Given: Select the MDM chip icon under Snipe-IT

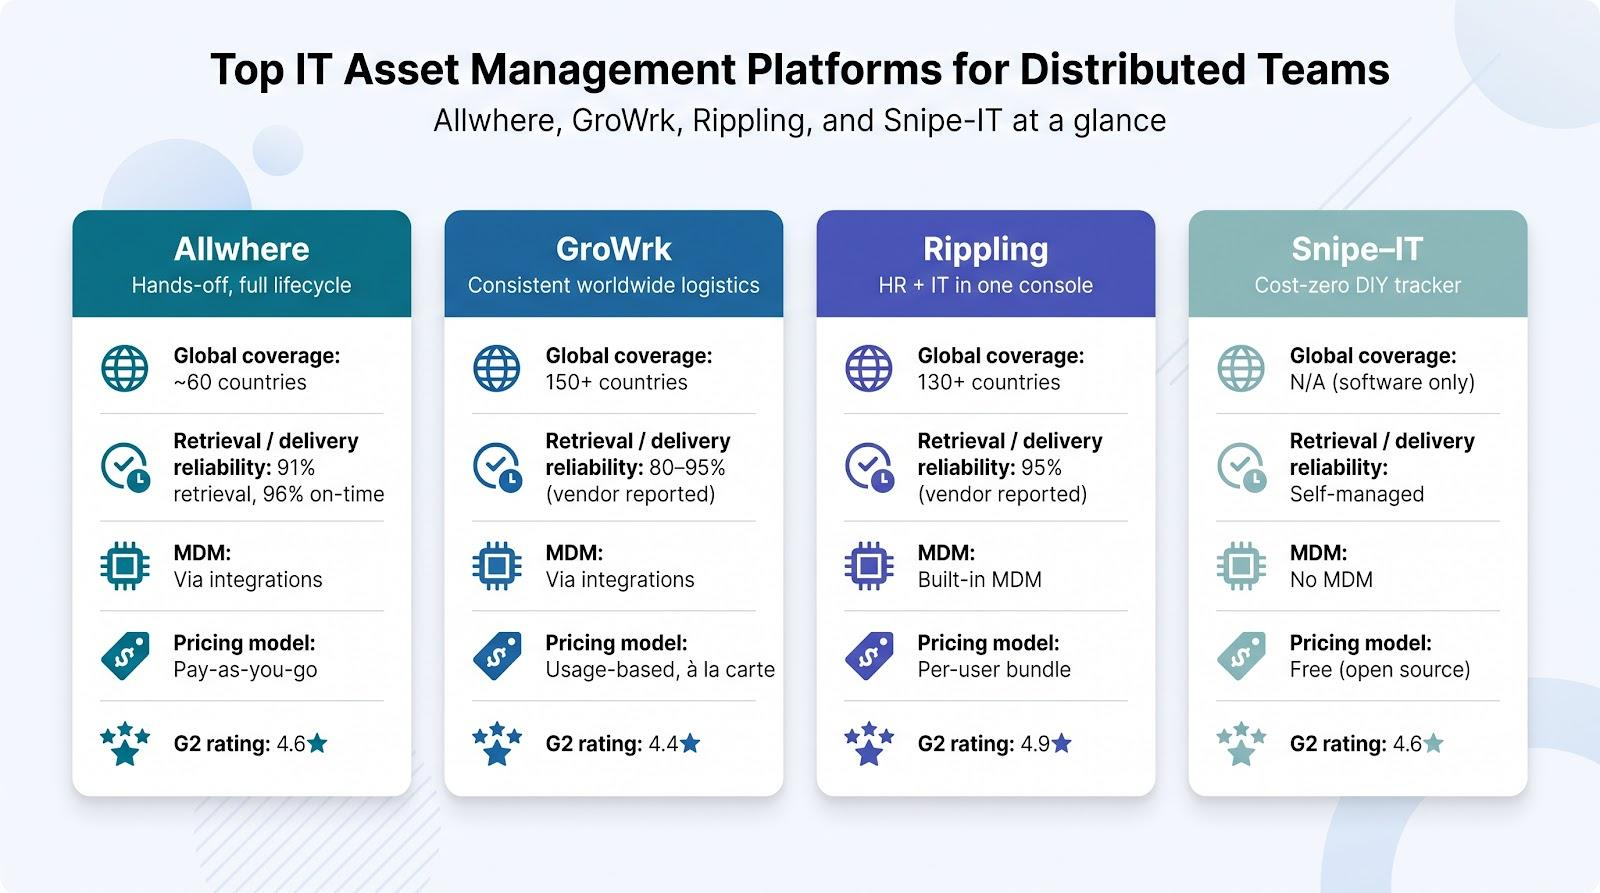Looking at the screenshot, I should [x=1241, y=566].
